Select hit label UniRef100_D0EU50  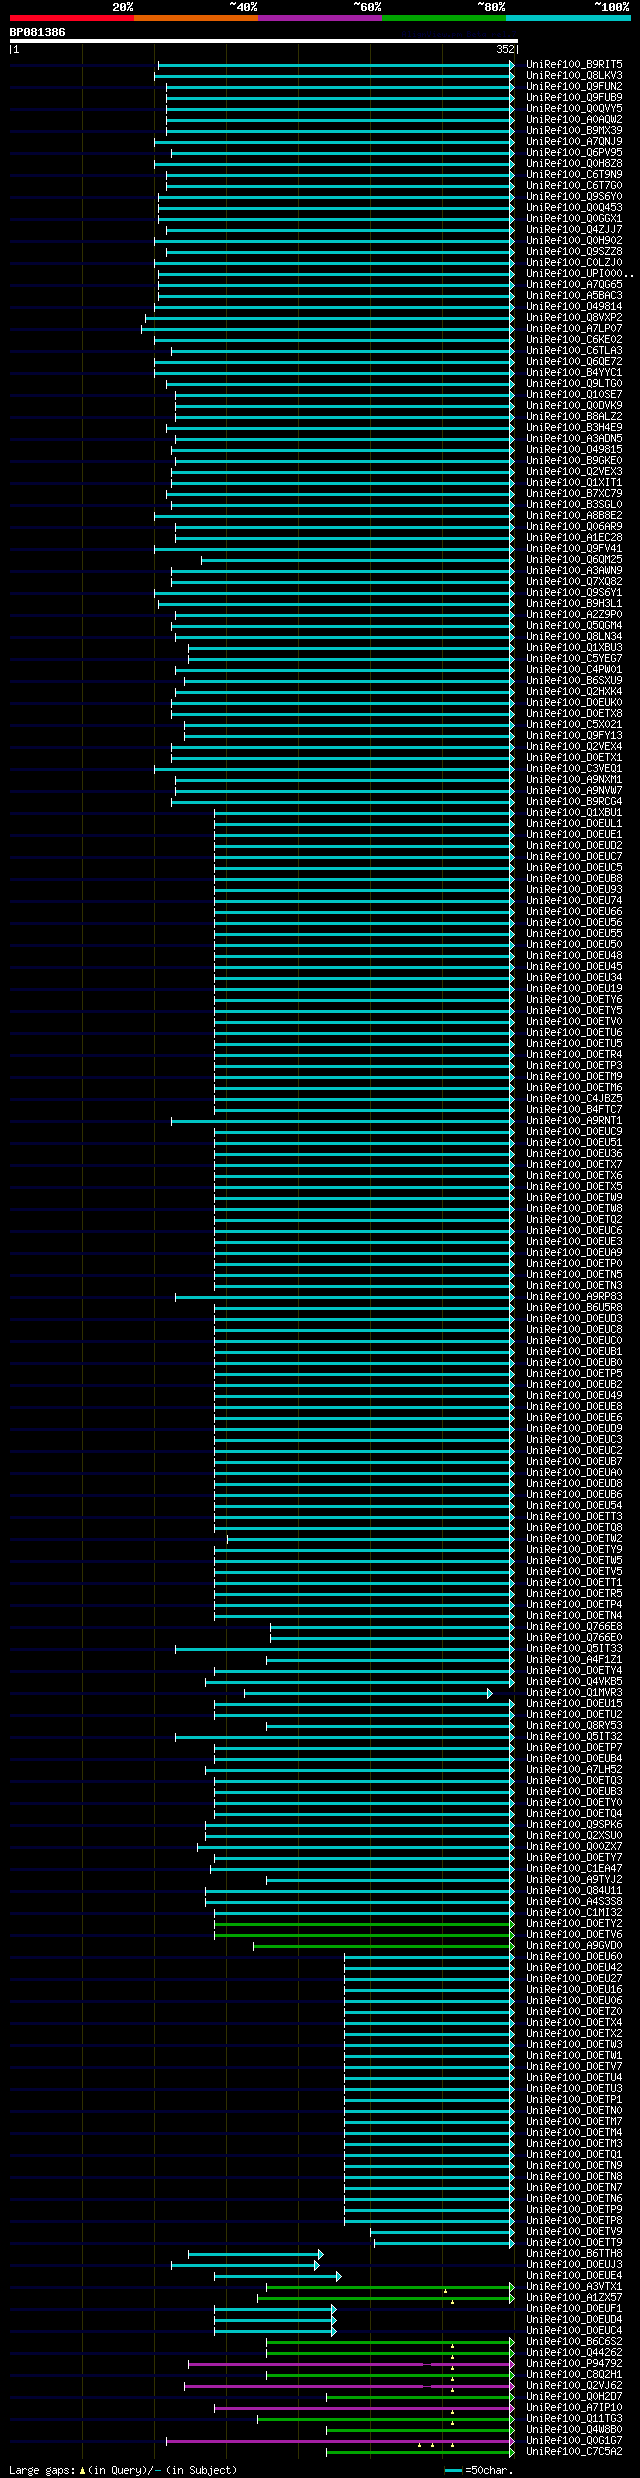point(574,944)
